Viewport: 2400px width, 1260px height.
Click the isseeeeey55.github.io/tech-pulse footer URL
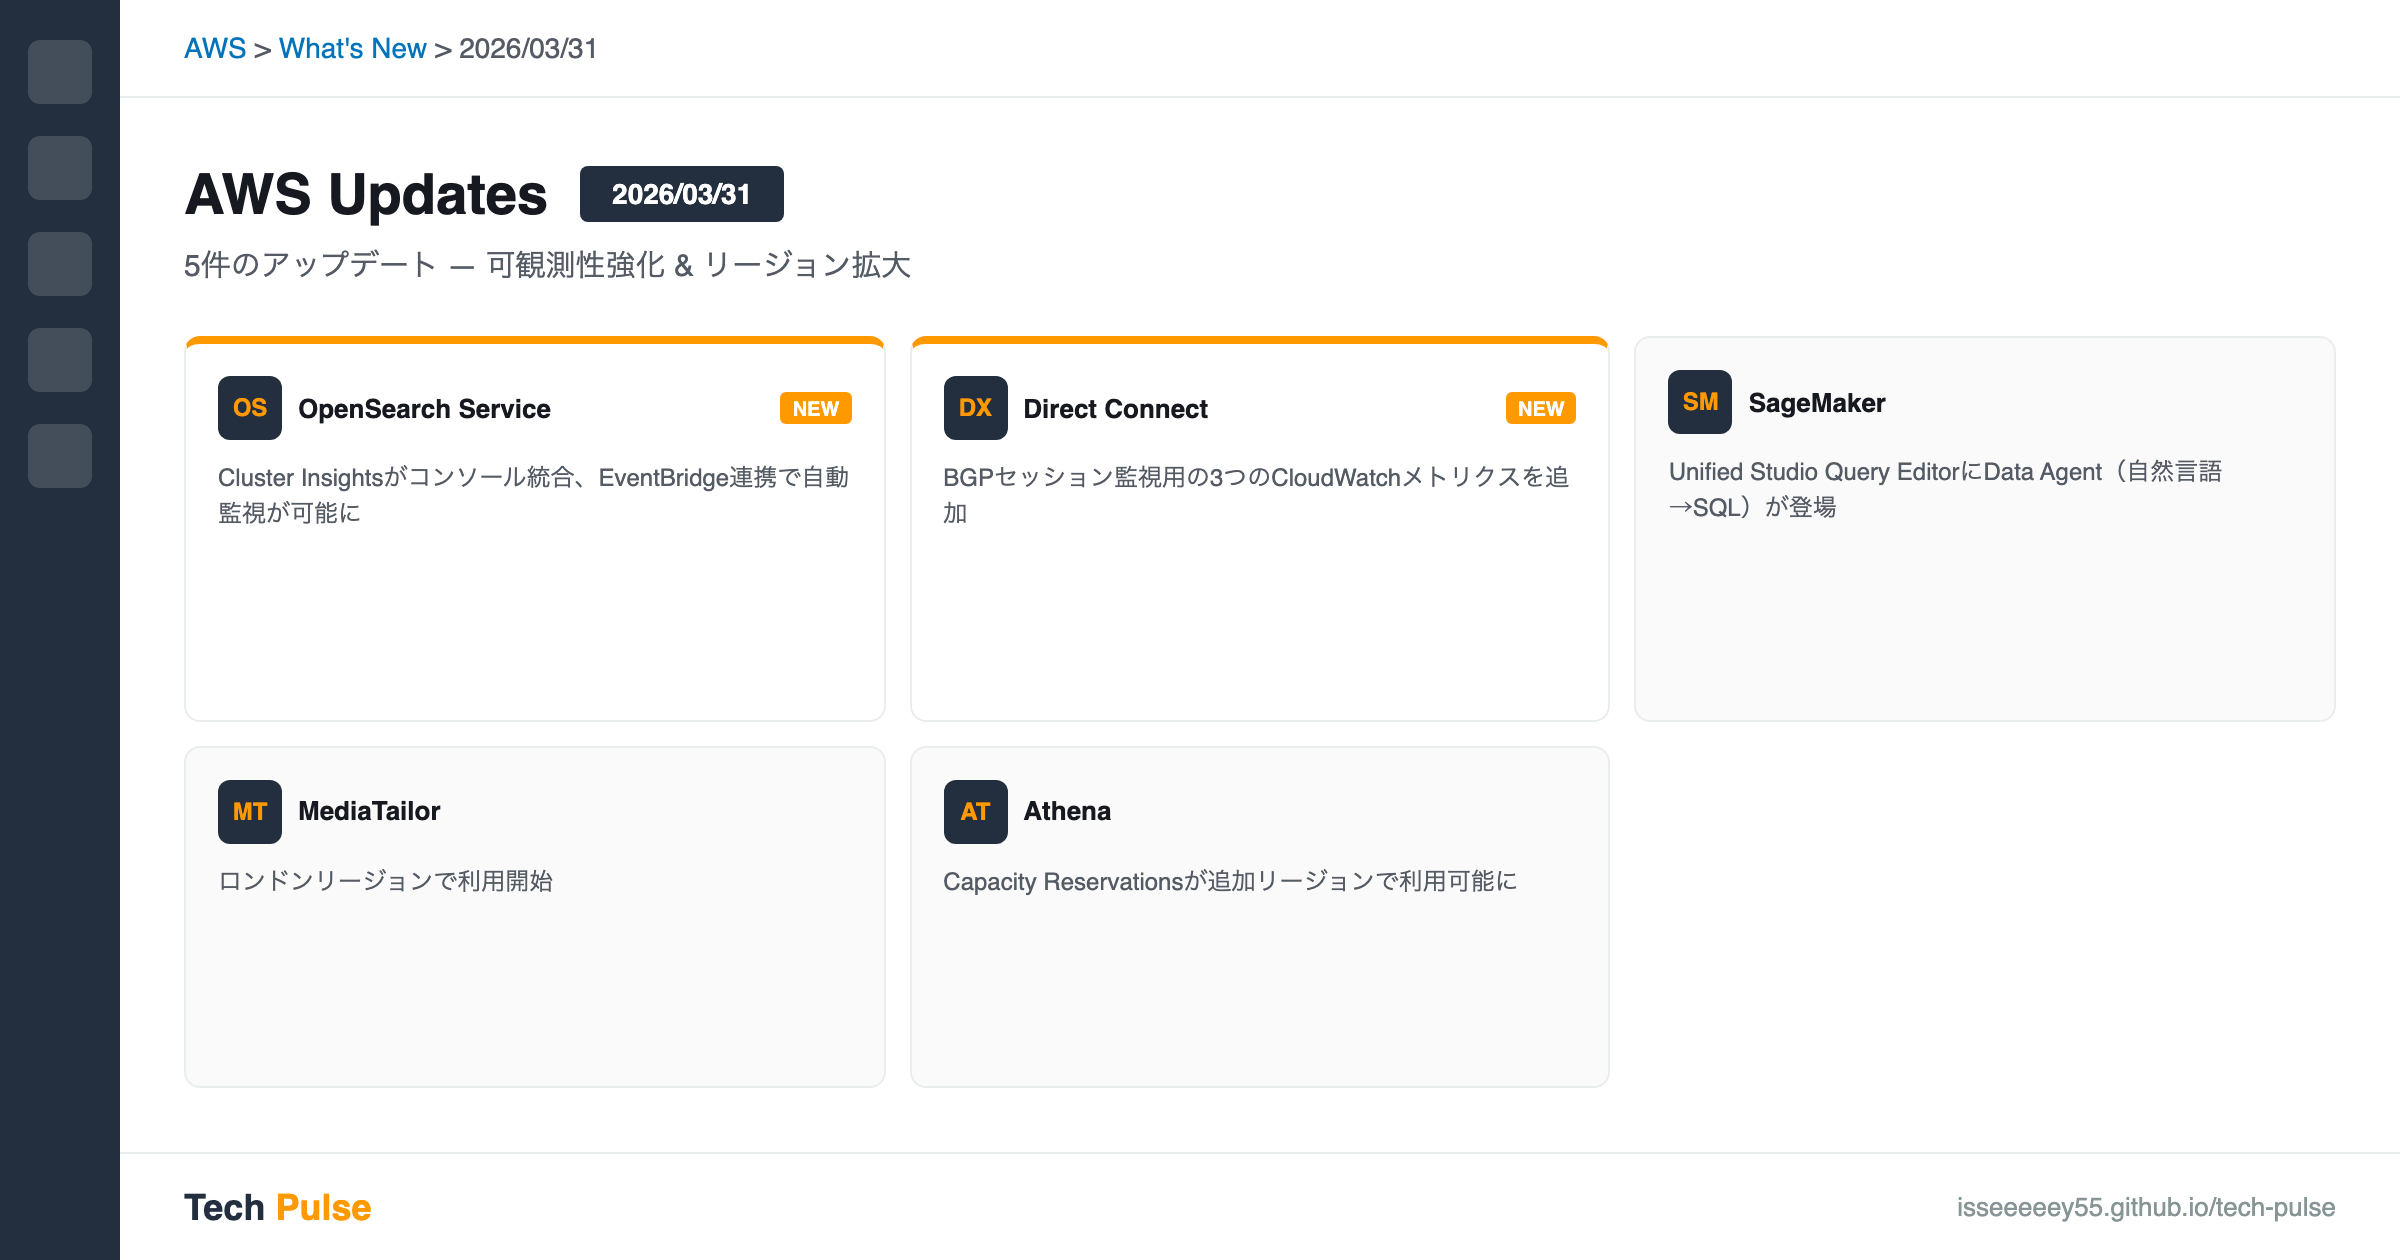pos(2145,1208)
